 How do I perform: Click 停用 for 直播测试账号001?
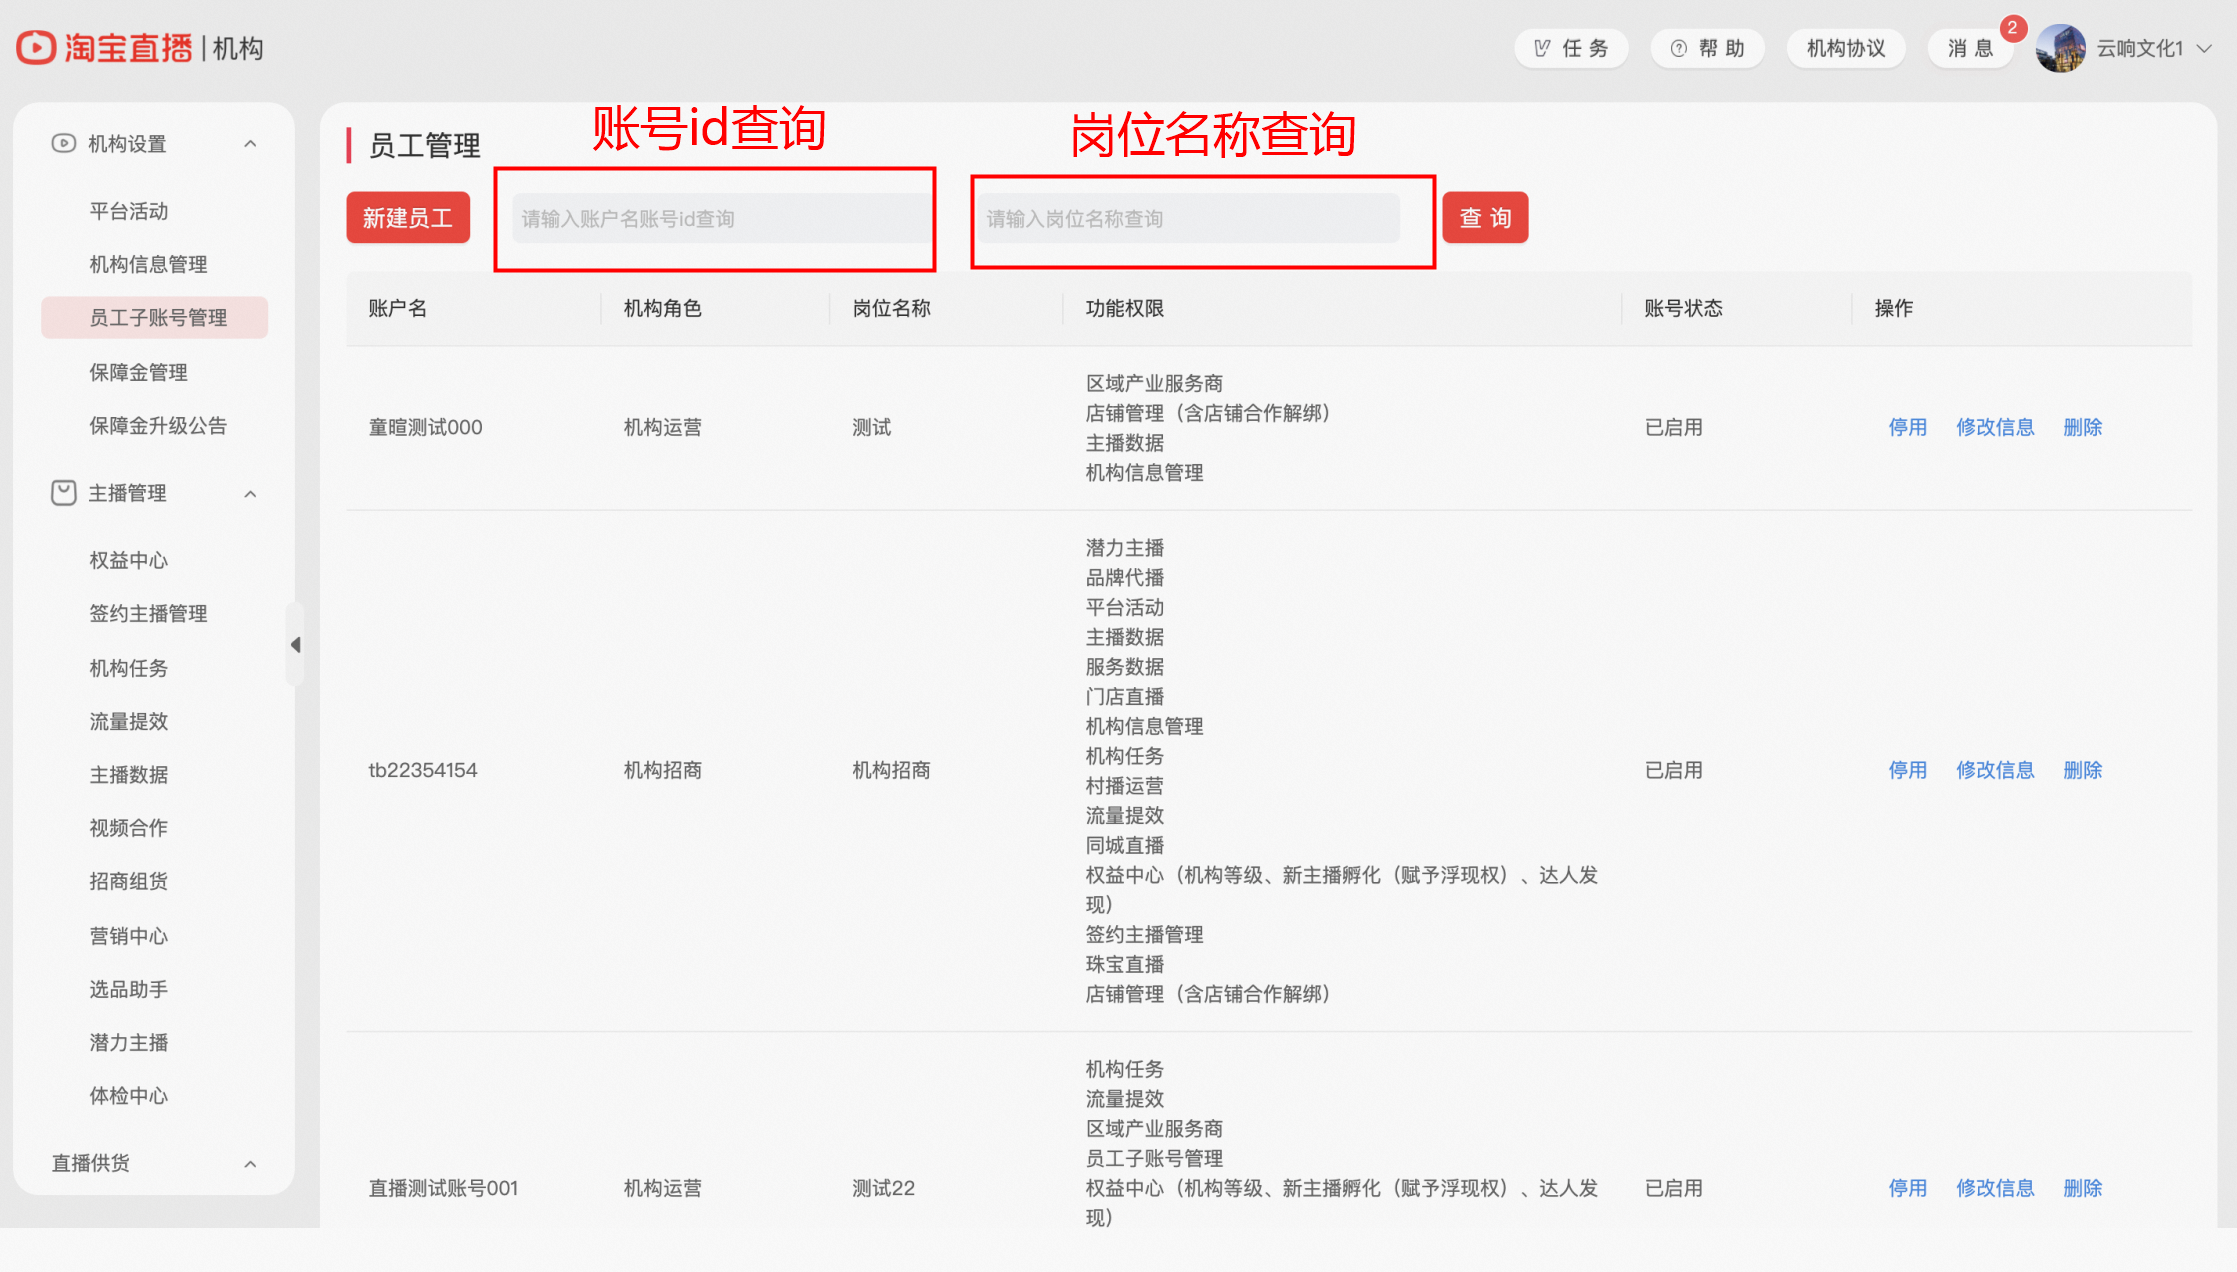point(1907,1188)
